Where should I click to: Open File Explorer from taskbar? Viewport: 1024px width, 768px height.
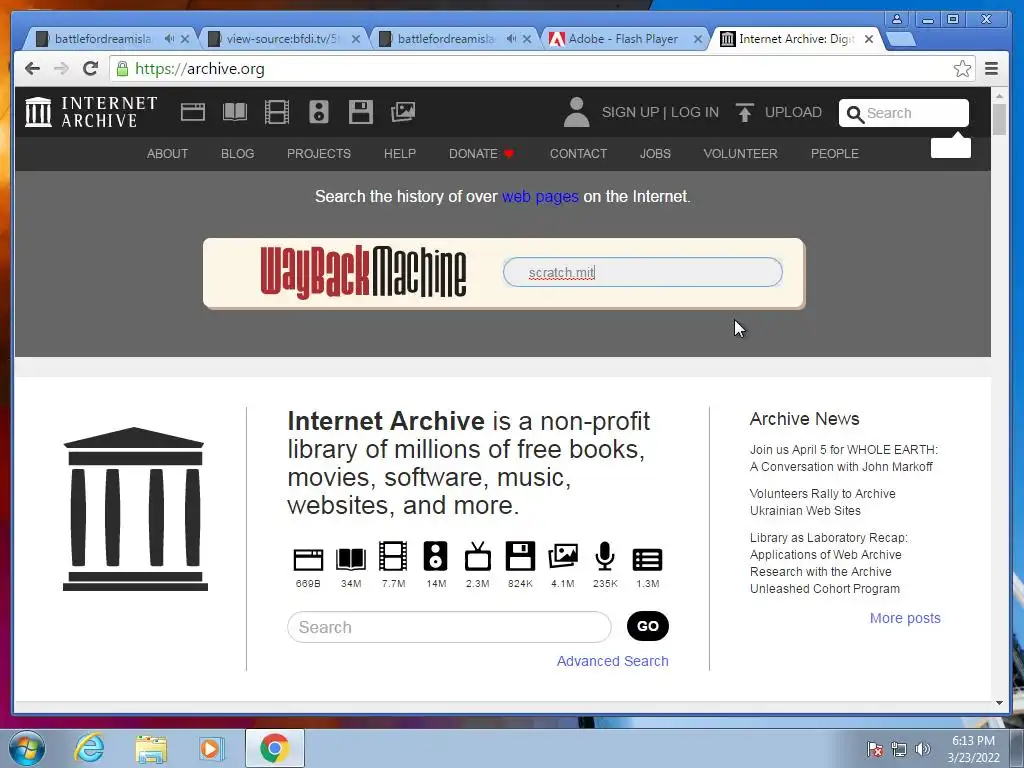[x=151, y=748]
